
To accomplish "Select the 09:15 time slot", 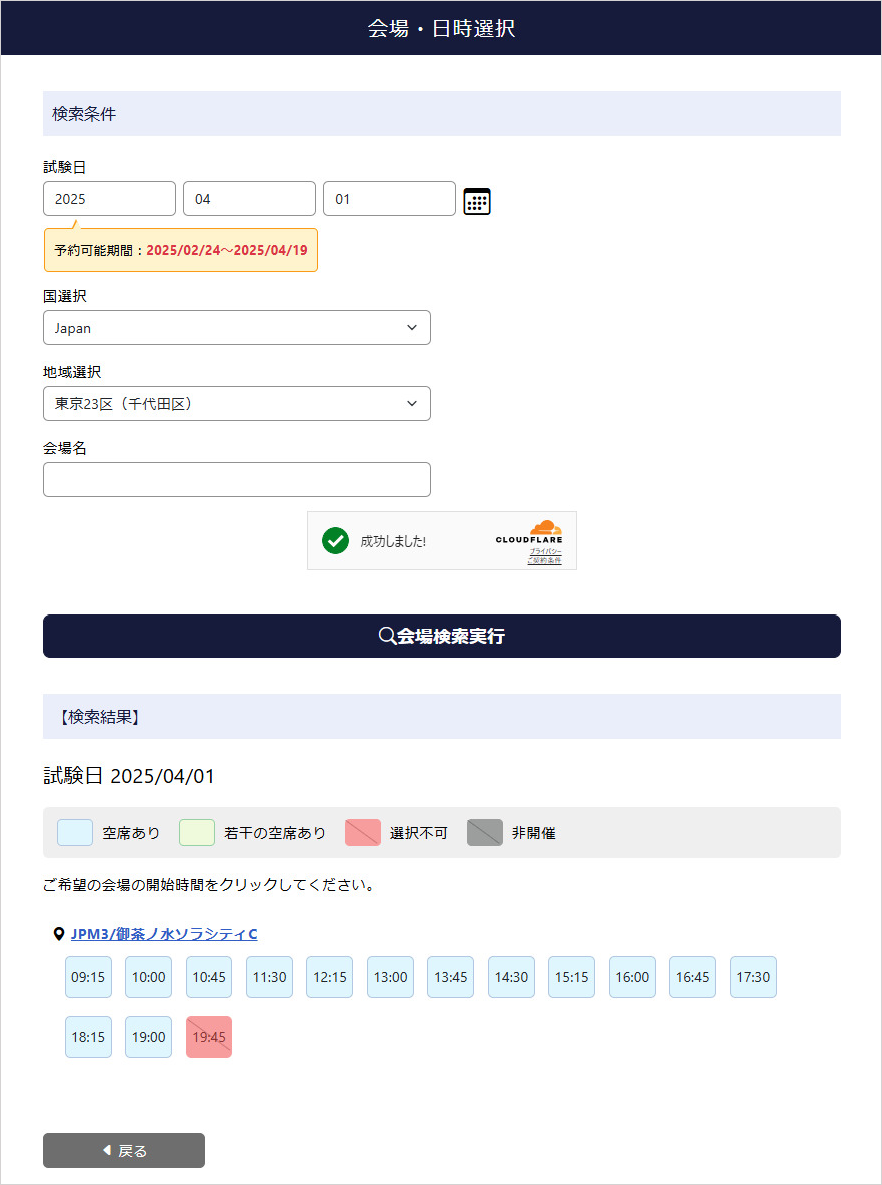I will (88, 977).
